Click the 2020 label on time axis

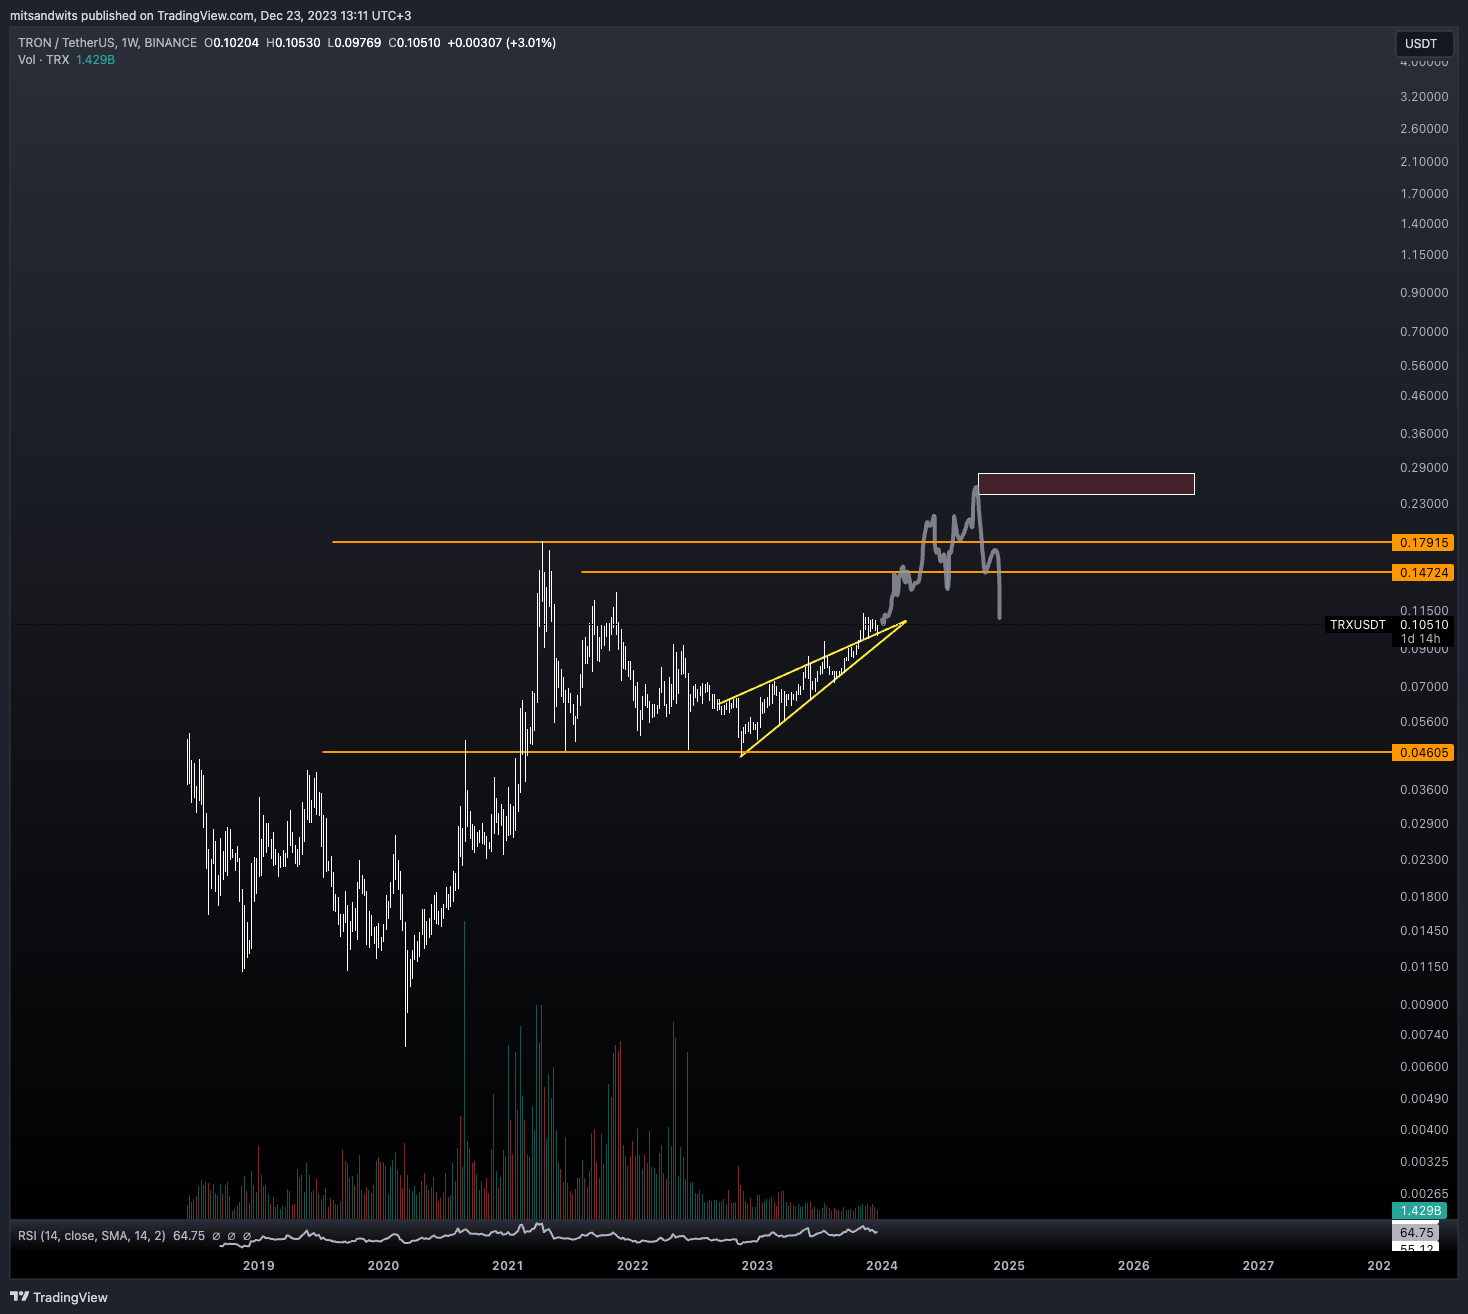coord(383,1266)
